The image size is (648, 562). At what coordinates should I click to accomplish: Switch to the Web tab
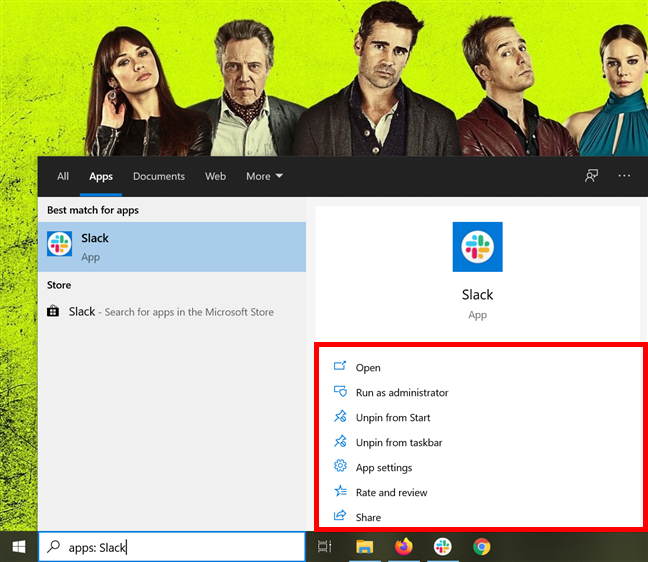point(215,176)
